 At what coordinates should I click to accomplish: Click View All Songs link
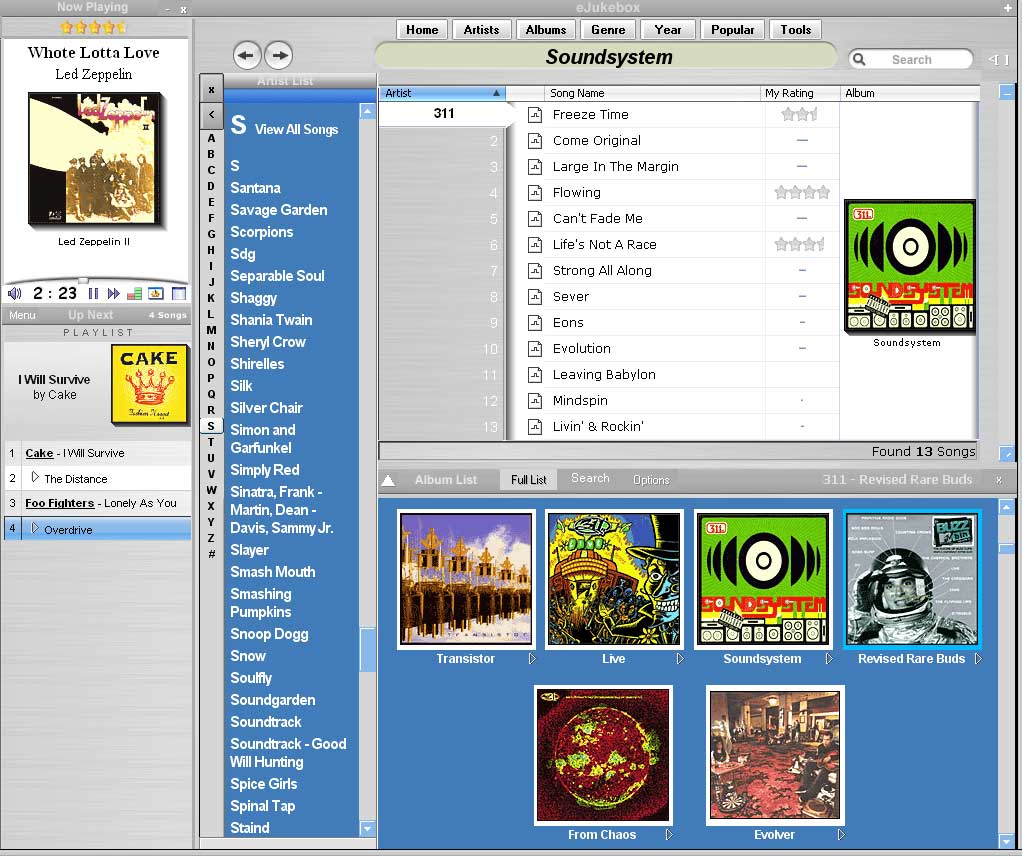point(296,129)
